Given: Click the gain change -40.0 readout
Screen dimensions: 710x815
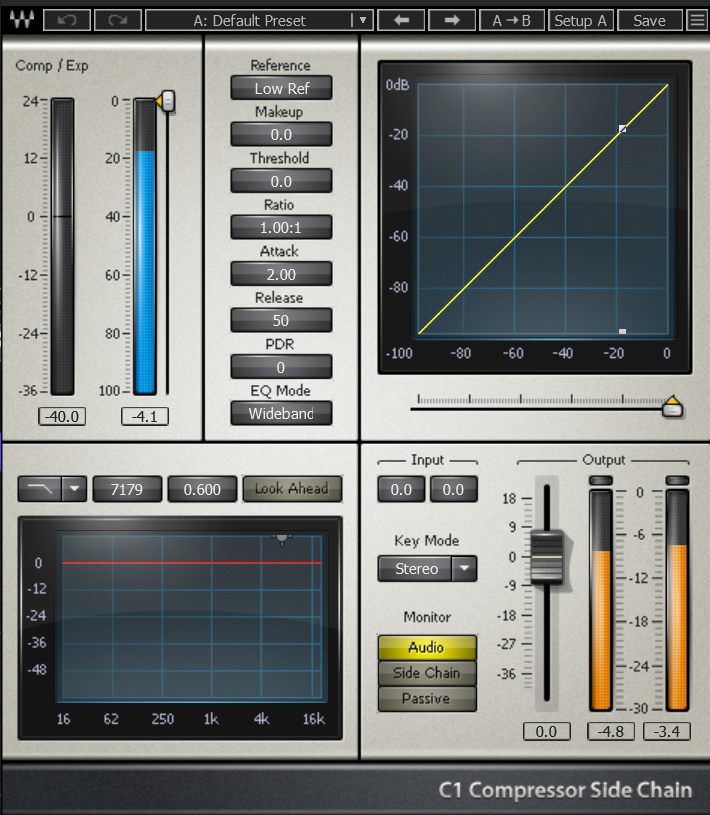Looking at the screenshot, I should pos(62,416).
